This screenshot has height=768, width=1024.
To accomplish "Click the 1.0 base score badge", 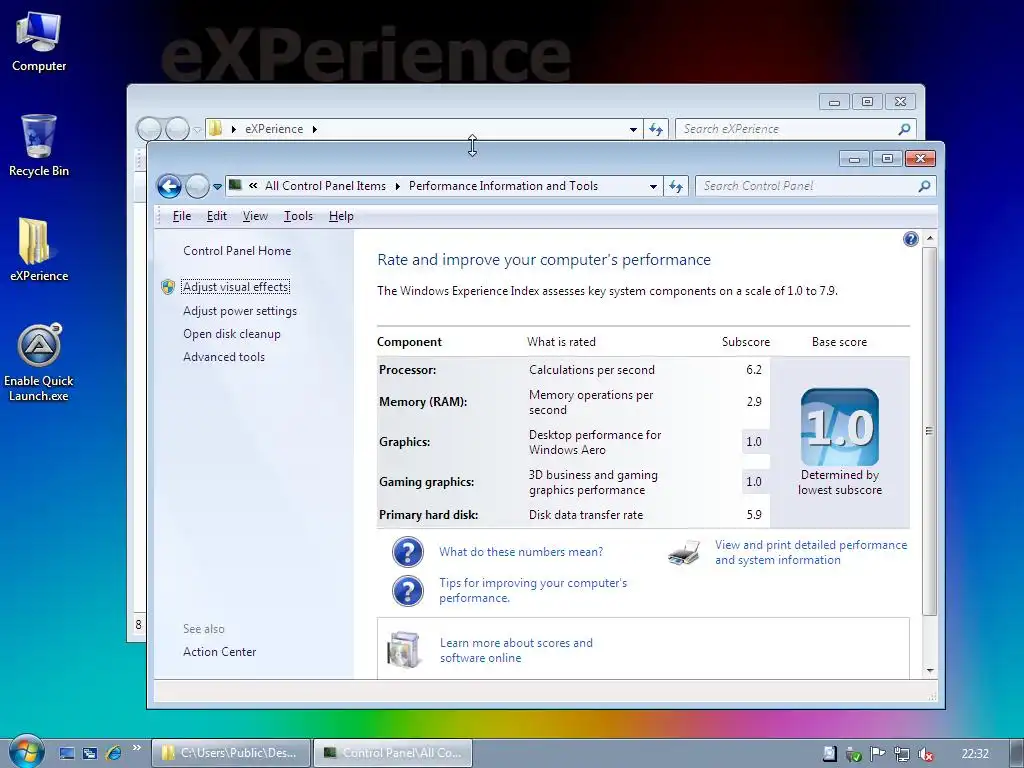I will [x=840, y=427].
